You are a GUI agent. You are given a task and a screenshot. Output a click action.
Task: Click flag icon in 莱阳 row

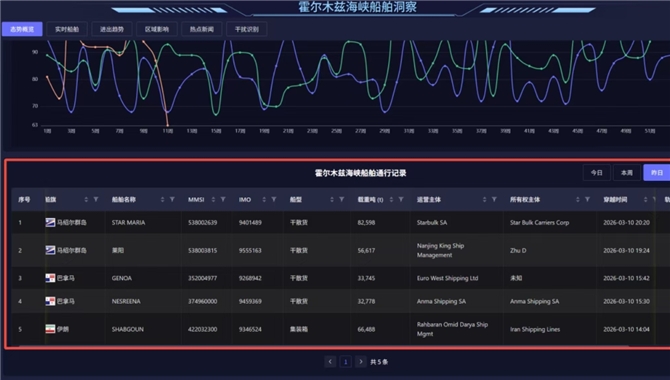[50, 250]
